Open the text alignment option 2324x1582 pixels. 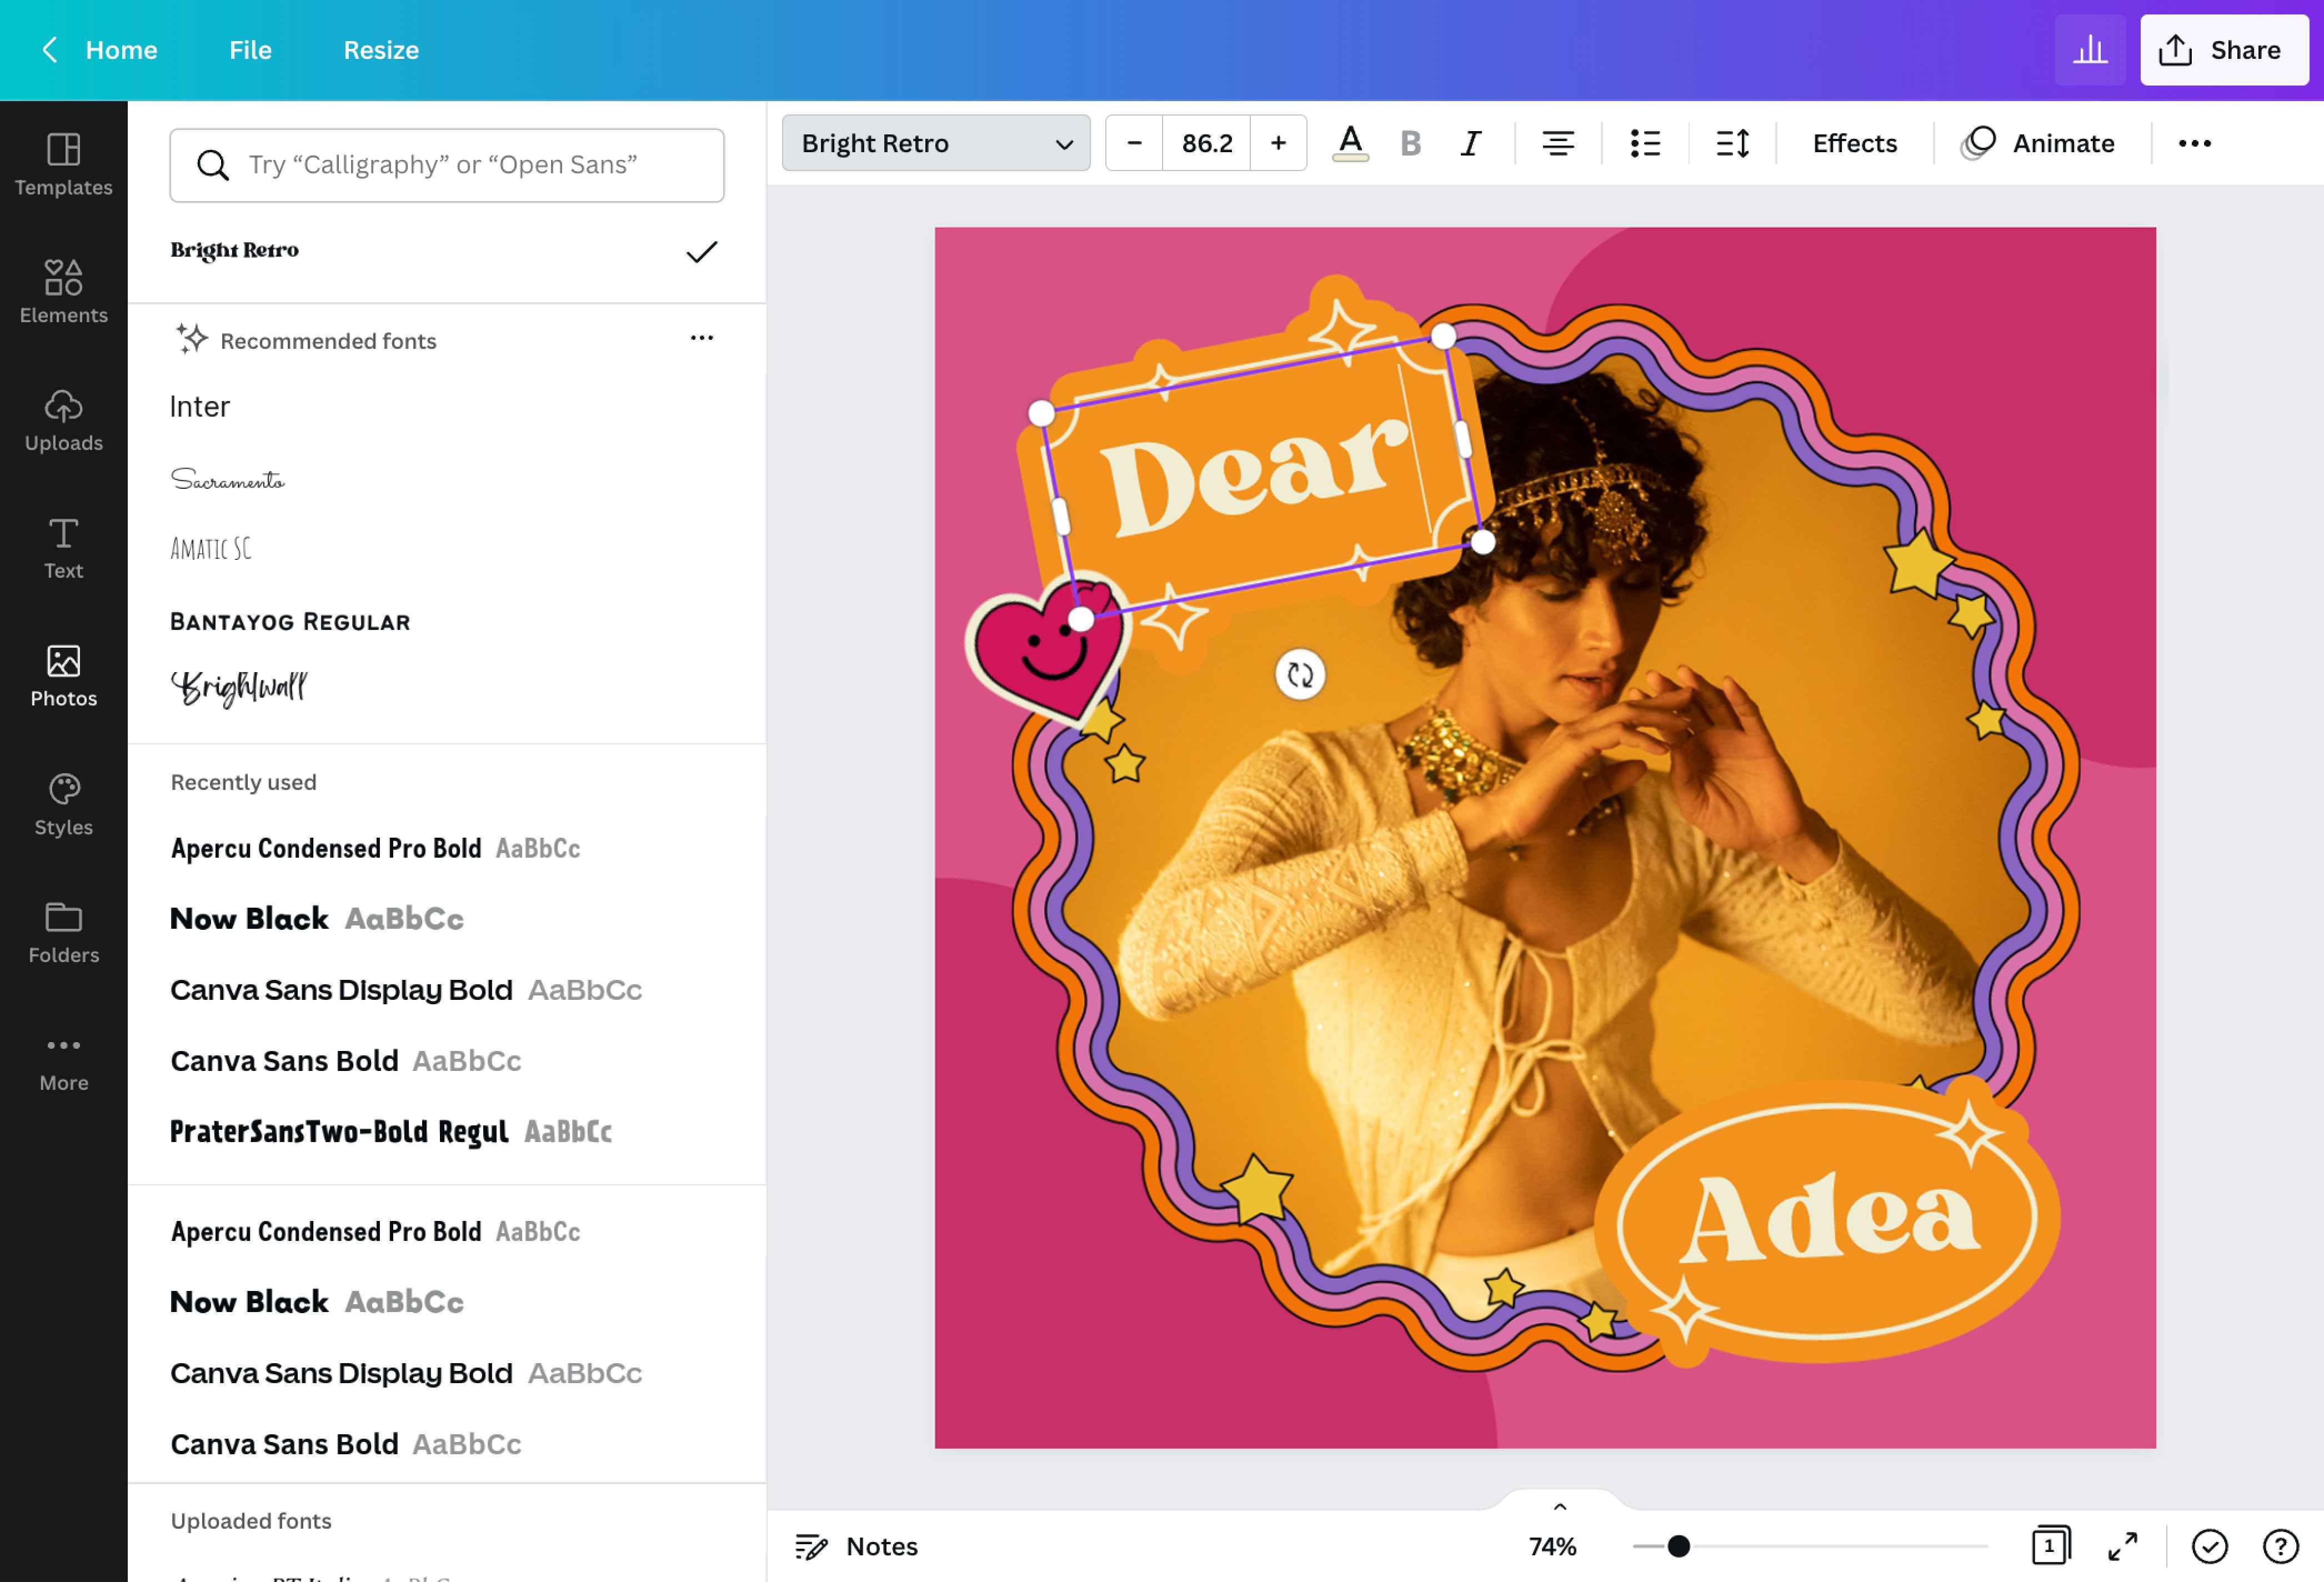tap(1557, 143)
